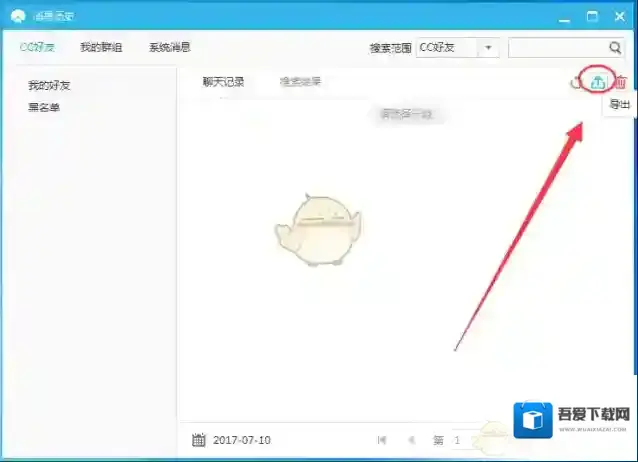Screen dimensions: 638x462
Task: Click the export (导出) chat records icon
Action: tap(598, 82)
